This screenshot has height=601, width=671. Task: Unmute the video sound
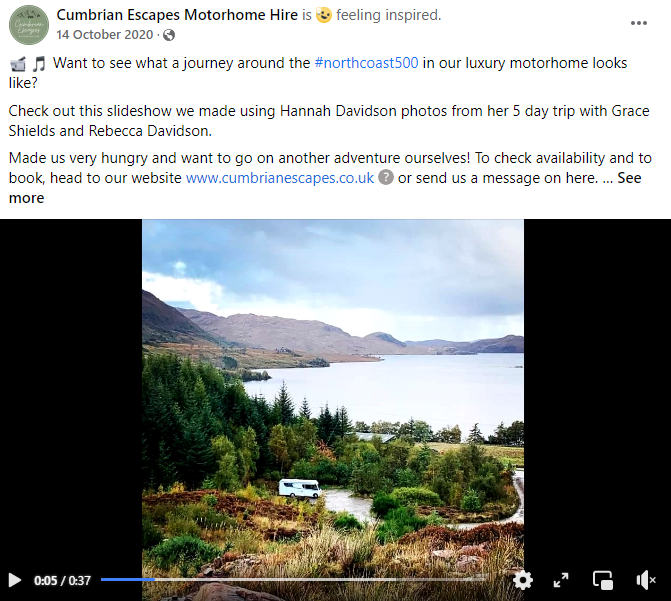pyautogui.click(x=646, y=580)
